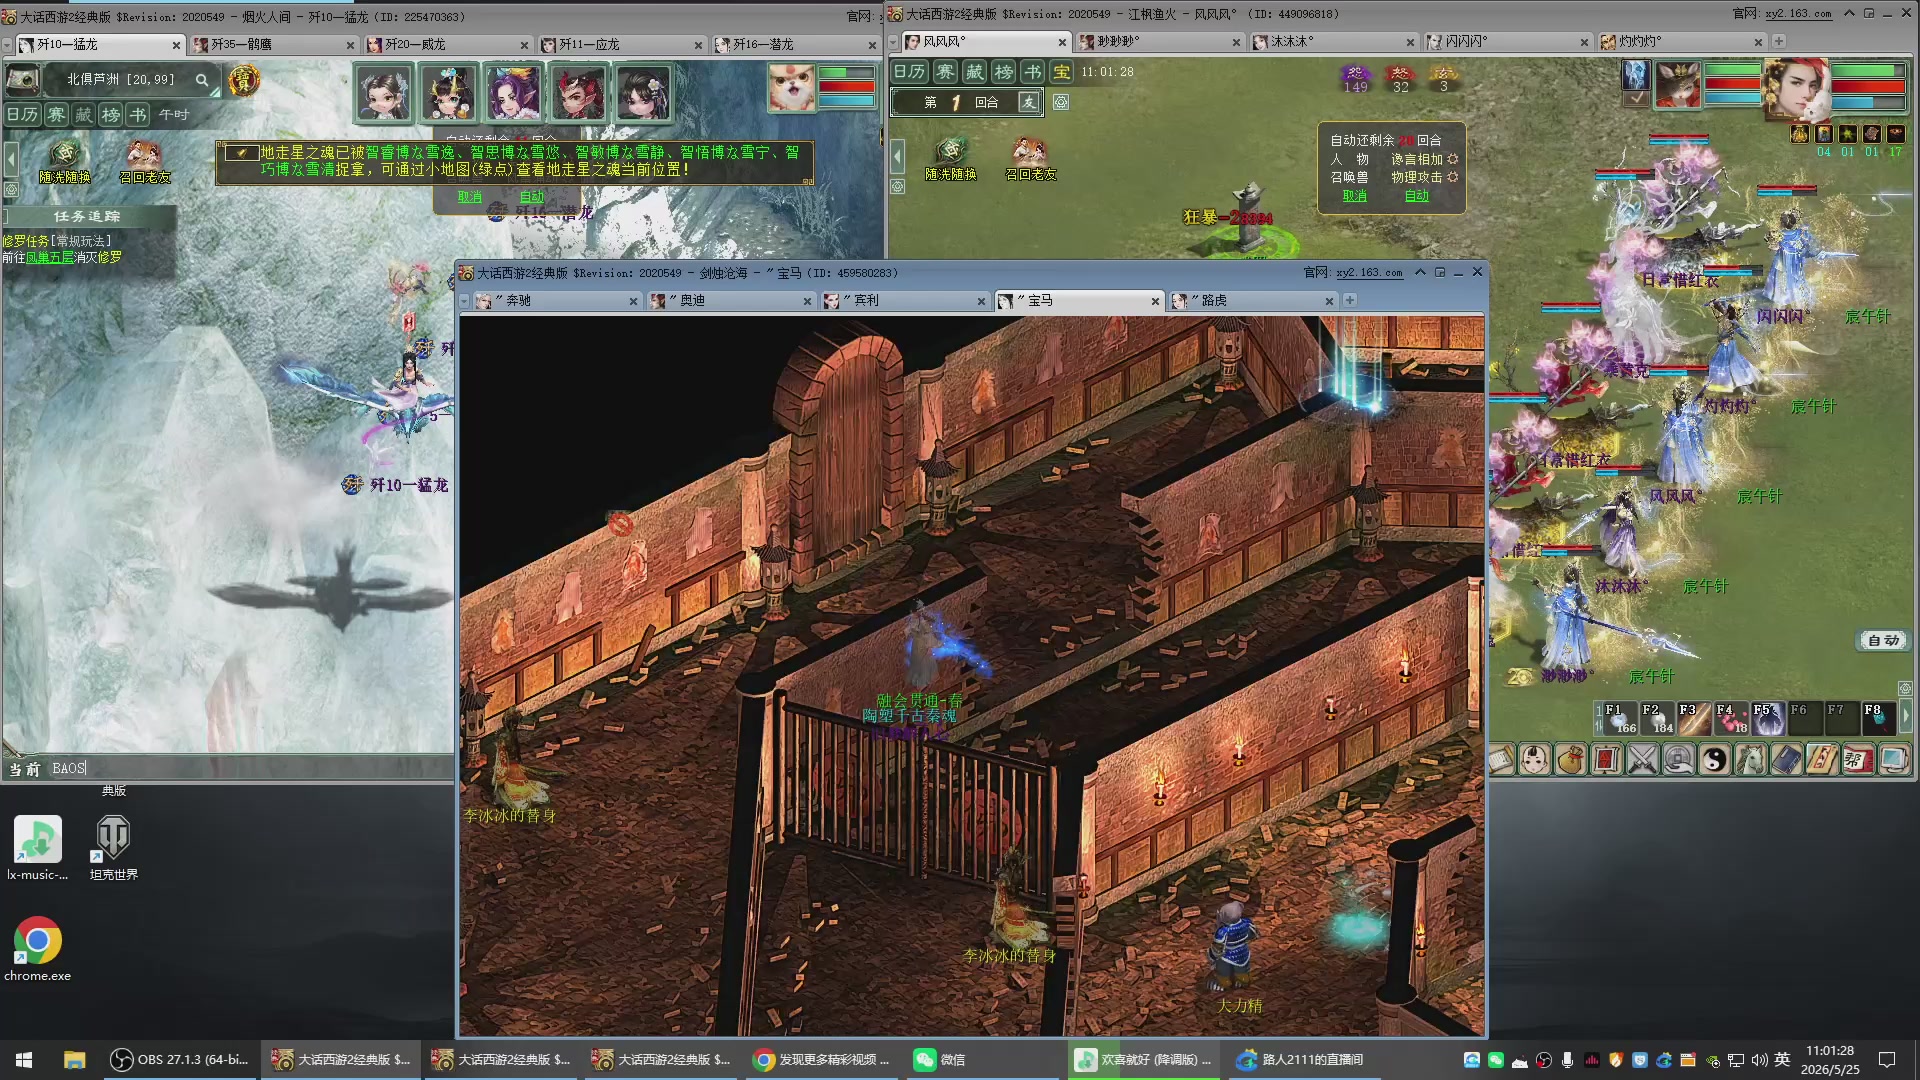Open tab list dropdown in left game window

tap(7, 45)
